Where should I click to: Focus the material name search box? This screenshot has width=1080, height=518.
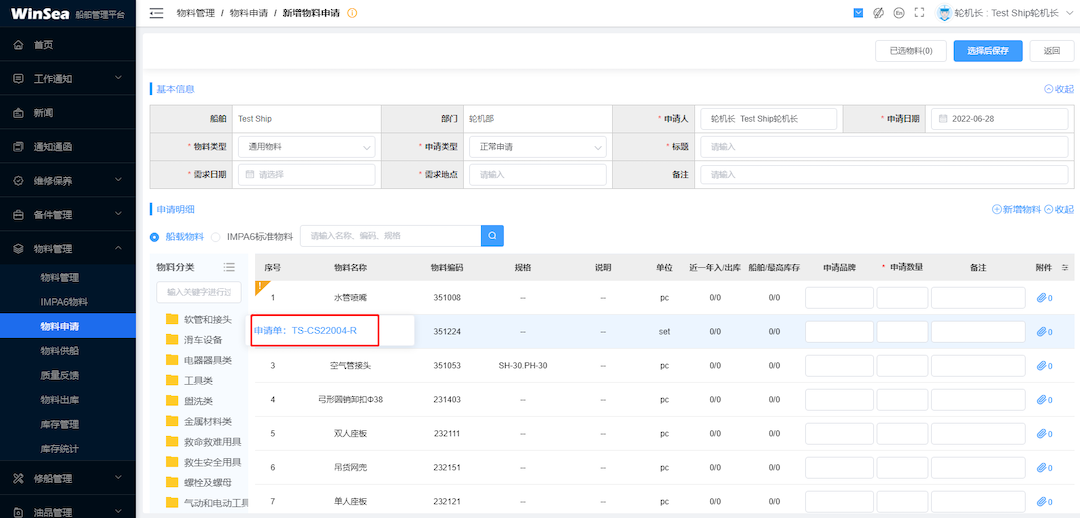pos(391,236)
